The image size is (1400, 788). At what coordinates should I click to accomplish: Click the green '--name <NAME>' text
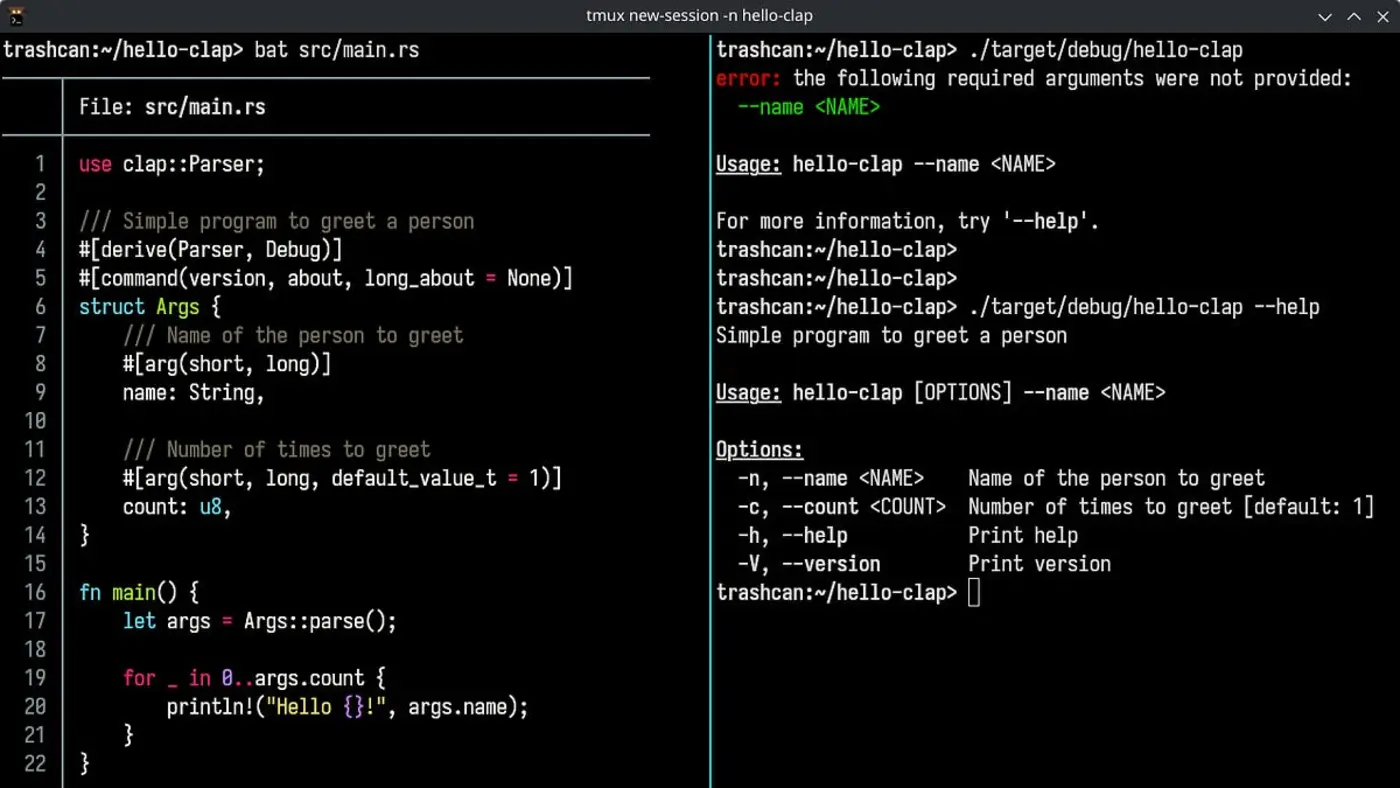pos(809,107)
